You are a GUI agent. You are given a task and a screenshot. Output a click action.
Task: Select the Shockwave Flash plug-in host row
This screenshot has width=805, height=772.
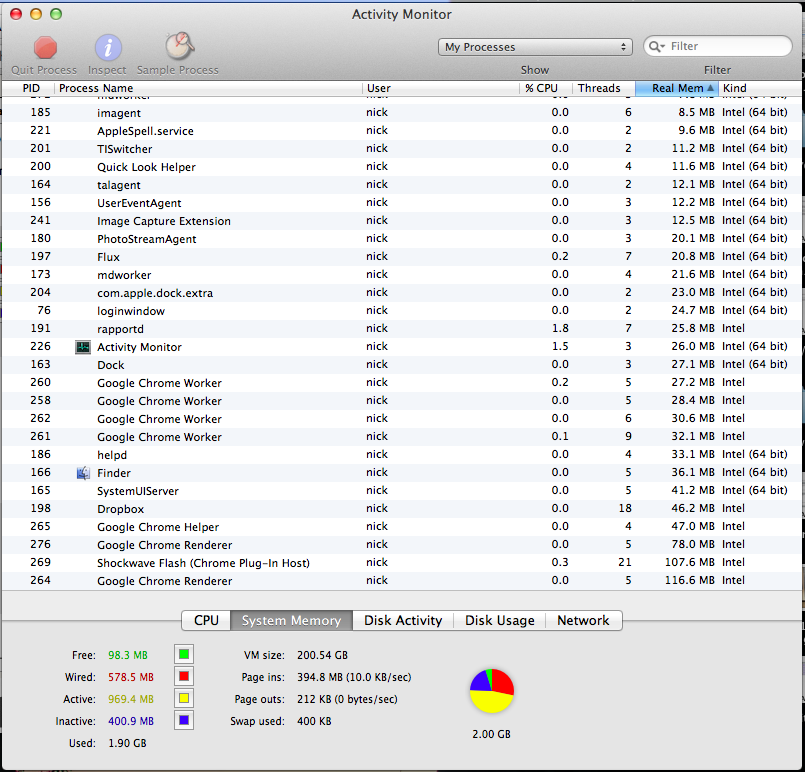click(x=402, y=562)
